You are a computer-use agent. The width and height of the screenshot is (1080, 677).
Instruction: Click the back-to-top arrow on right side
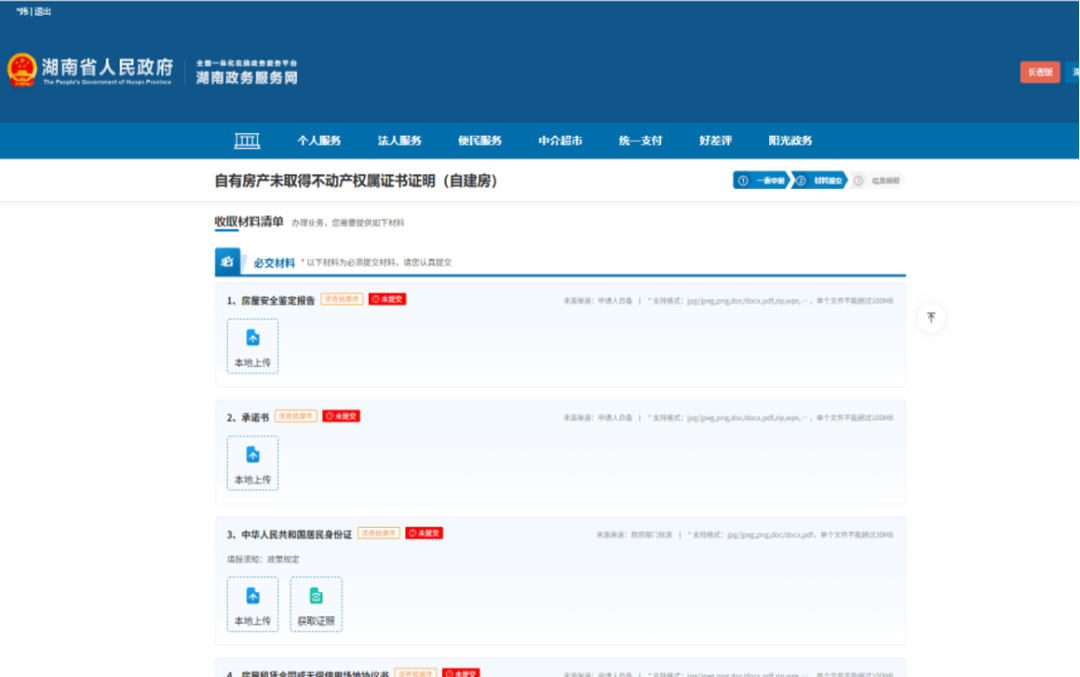coord(930,317)
